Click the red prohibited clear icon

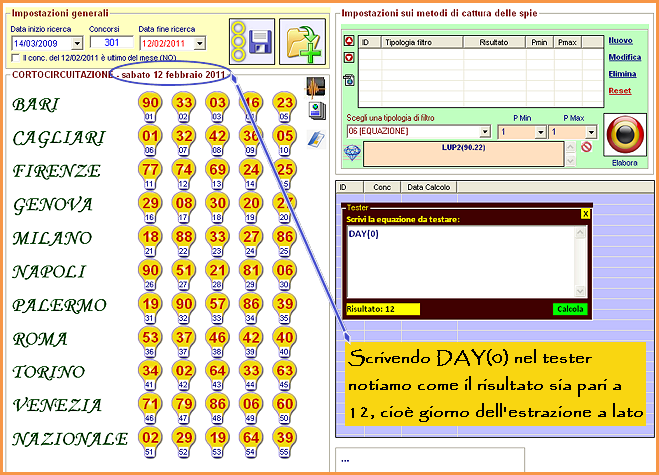pyautogui.click(x=586, y=147)
